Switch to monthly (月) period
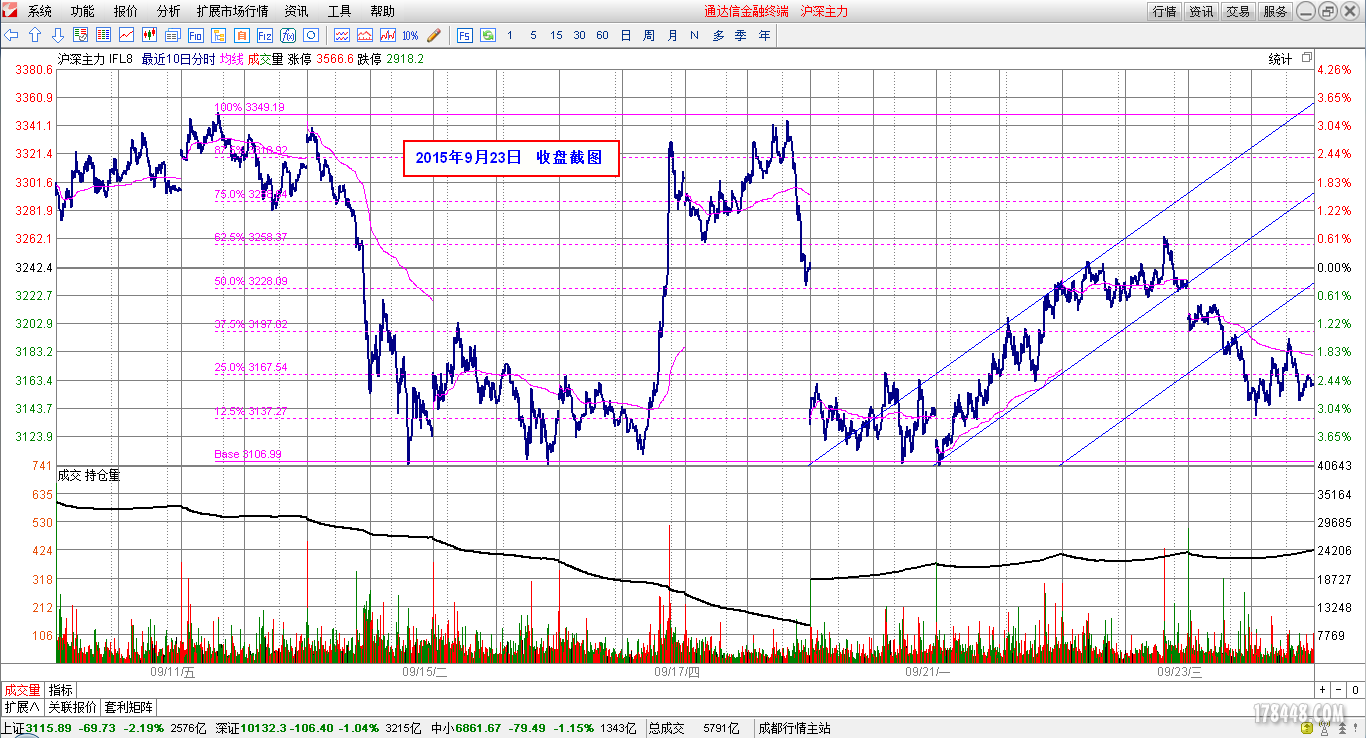Image resolution: width=1366 pixels, height=738 pixels. click(672, 35)
